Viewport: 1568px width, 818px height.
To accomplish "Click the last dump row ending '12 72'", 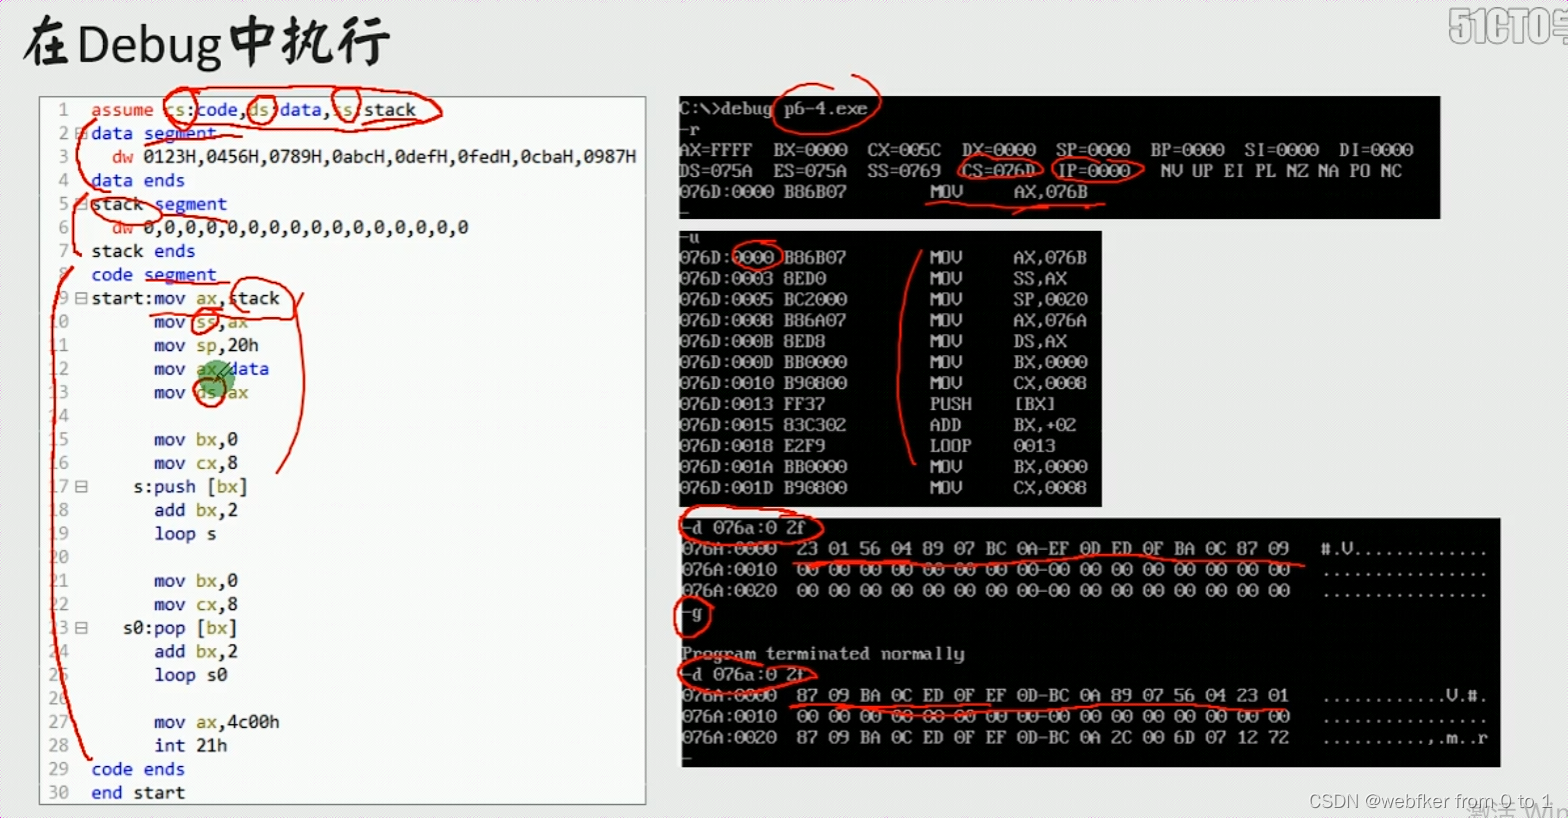I will (x=1084, y=738).
